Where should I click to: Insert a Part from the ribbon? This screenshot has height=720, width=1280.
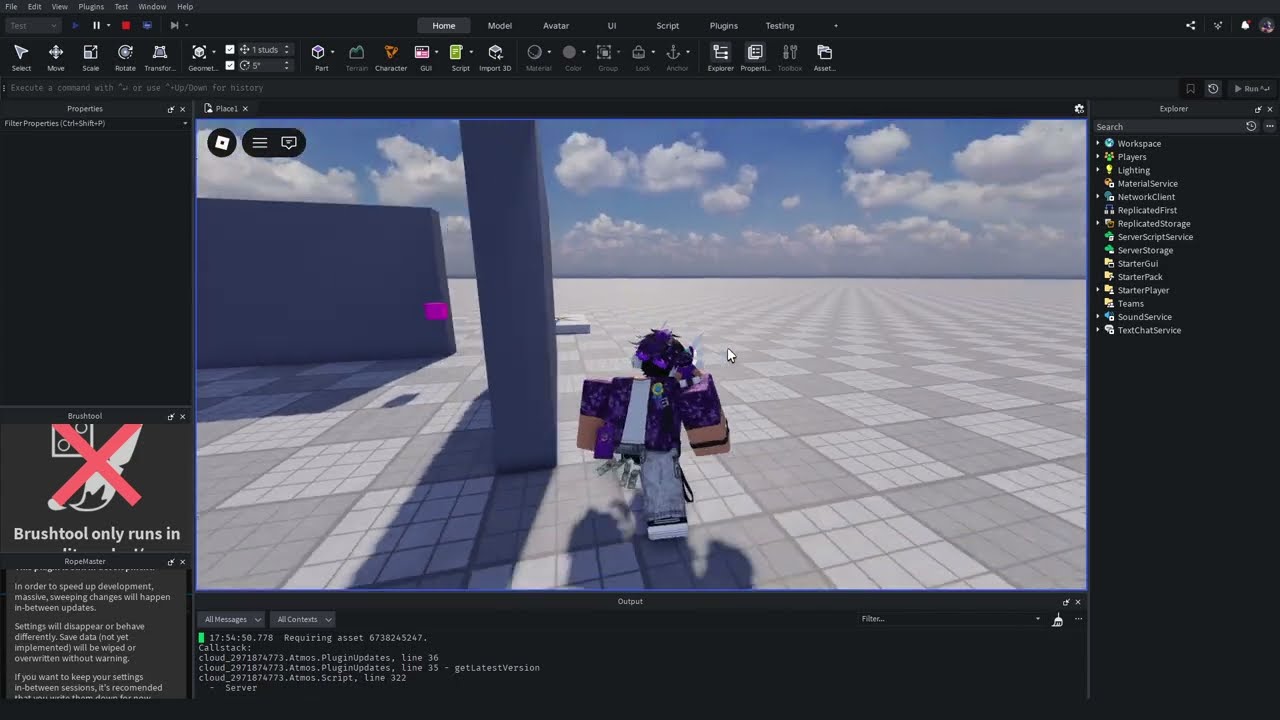pyautogui.click(x=319, y=57)
